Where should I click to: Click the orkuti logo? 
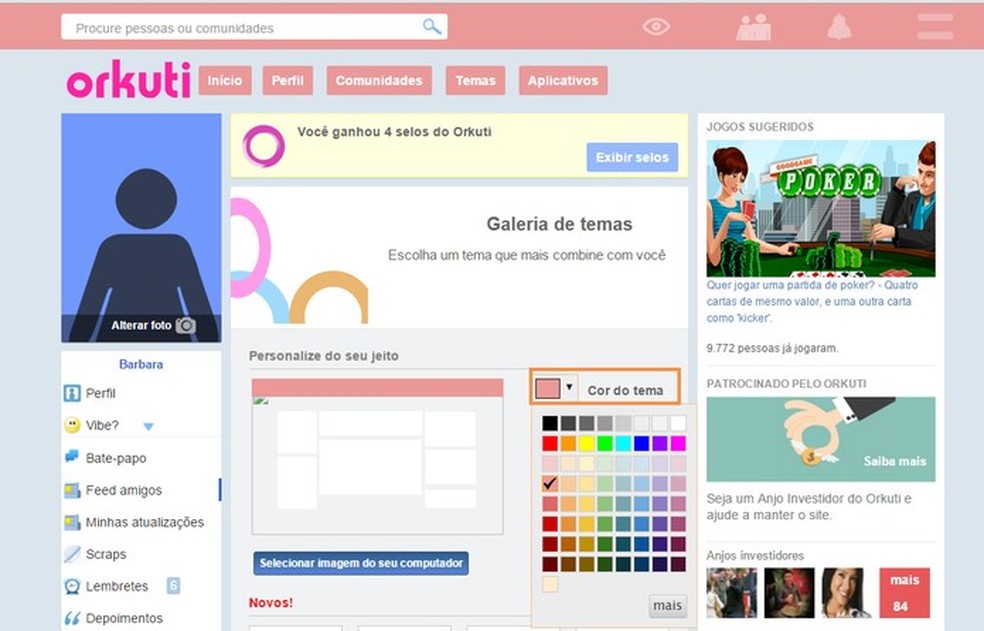pyautogui.click(x=129, y=80)
